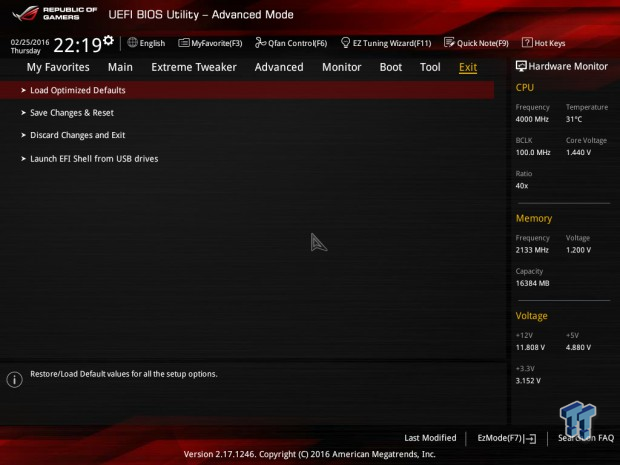This screenshot has width=620, height=465.
Task: Switch to EzMode(F7)
Action: click(500, 438)
